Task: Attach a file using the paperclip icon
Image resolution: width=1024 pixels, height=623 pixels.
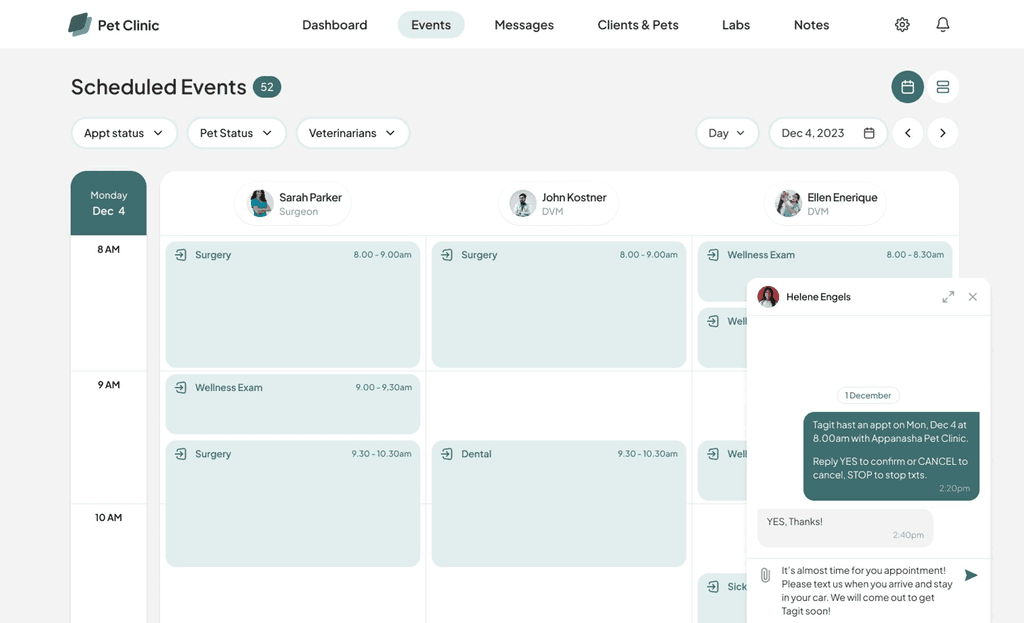Action: pyautogui.click(x=765, y=575)
